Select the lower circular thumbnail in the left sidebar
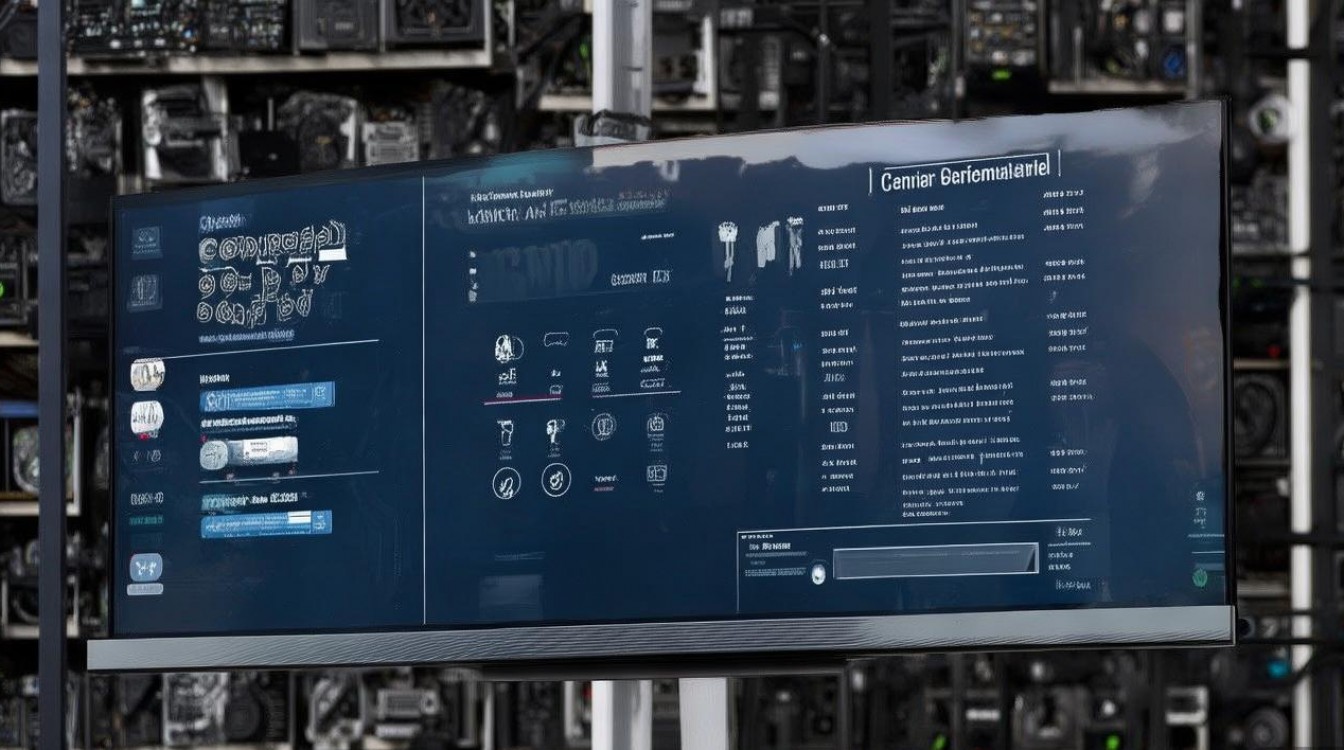The width and height of the screenshot is (1344, 750). pos(147,417)
